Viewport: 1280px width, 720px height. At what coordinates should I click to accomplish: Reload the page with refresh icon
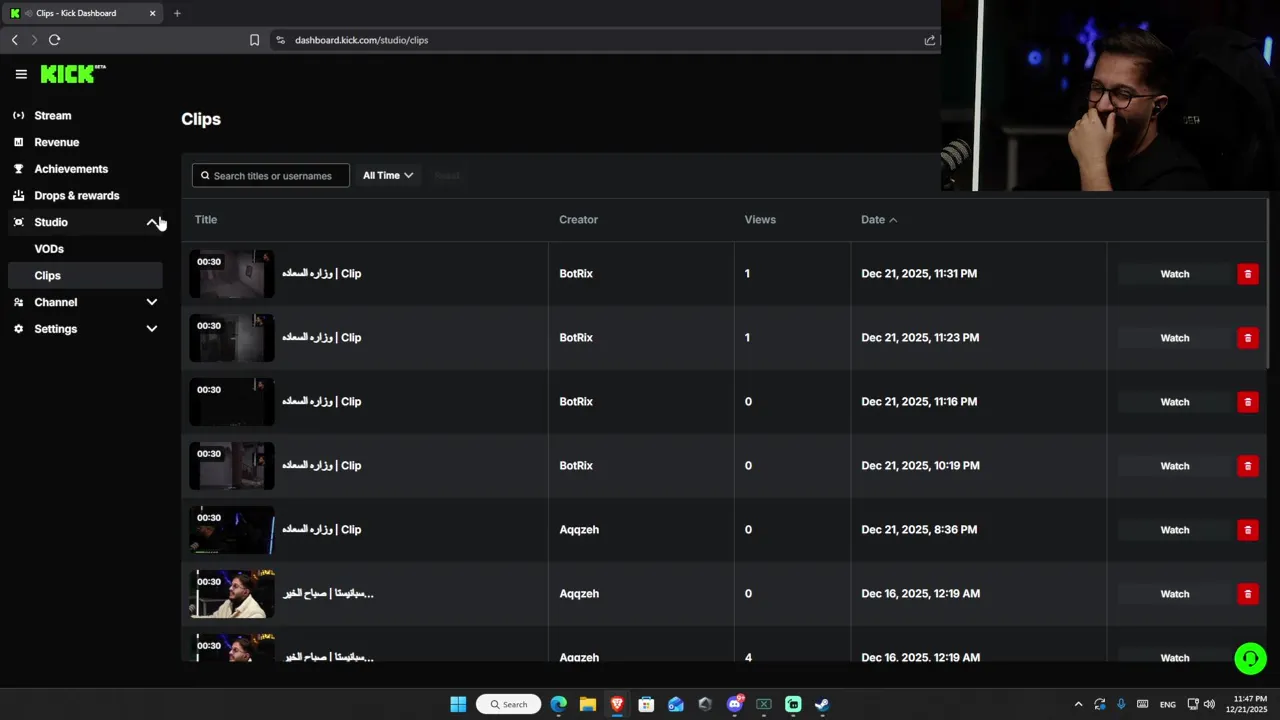[54, 40]
